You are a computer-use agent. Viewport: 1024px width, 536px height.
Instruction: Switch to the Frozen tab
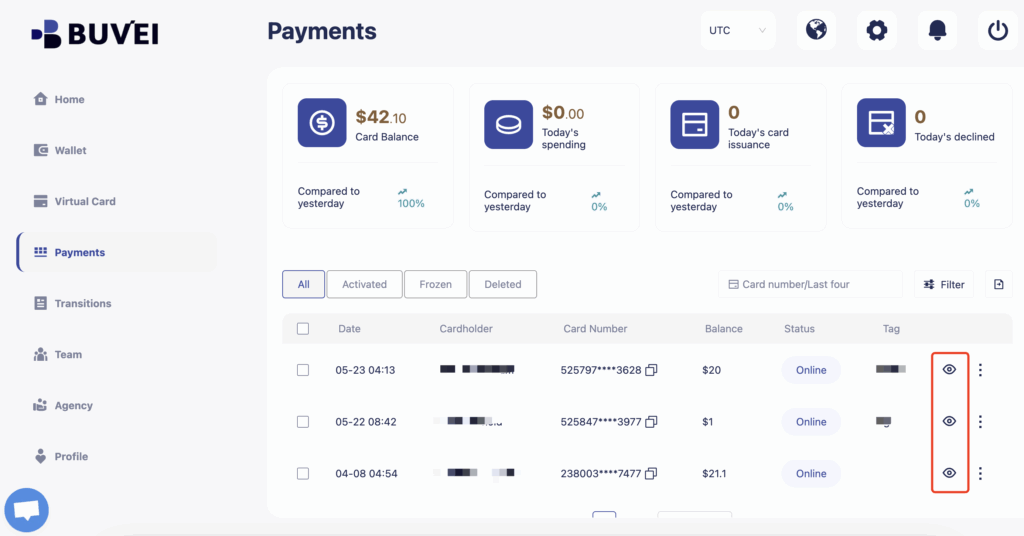coord(435,284)
